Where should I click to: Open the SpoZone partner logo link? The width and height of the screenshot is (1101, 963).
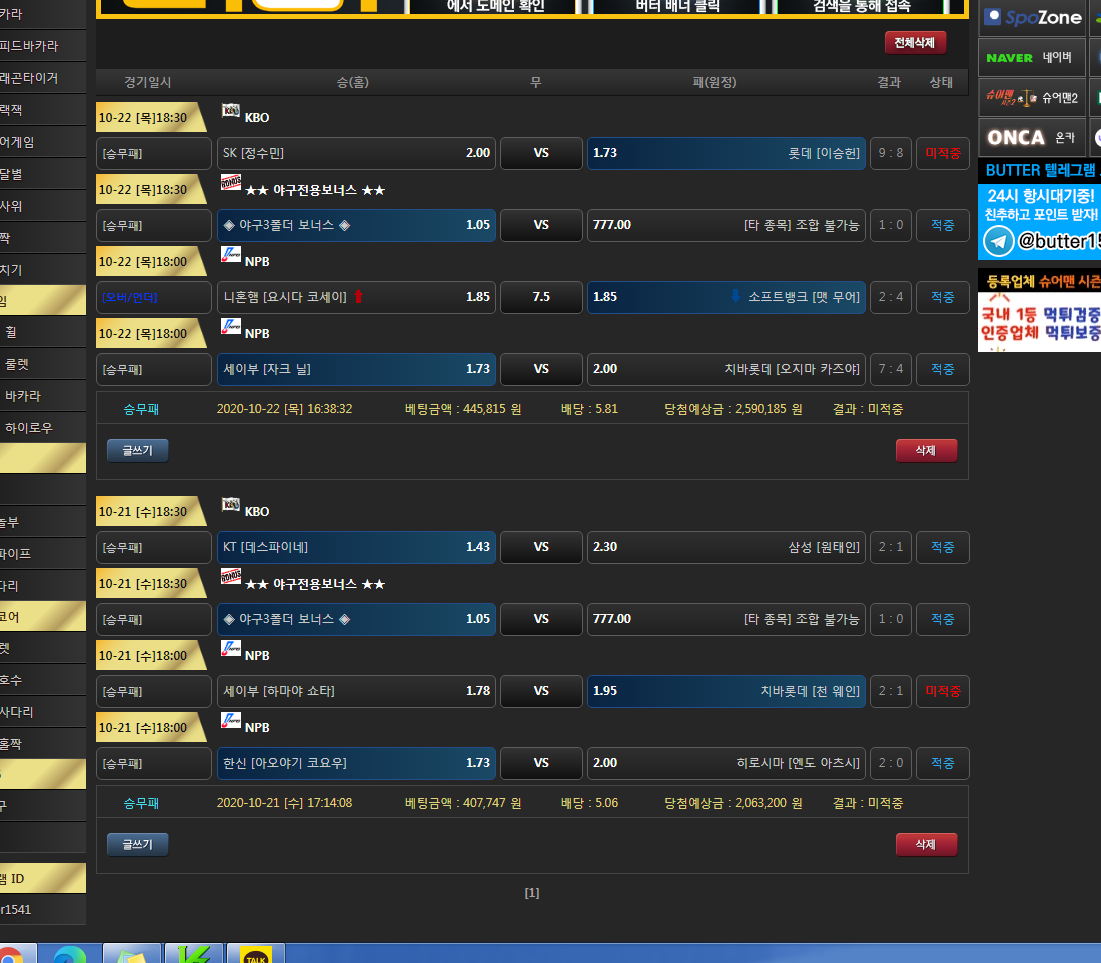1032,17
